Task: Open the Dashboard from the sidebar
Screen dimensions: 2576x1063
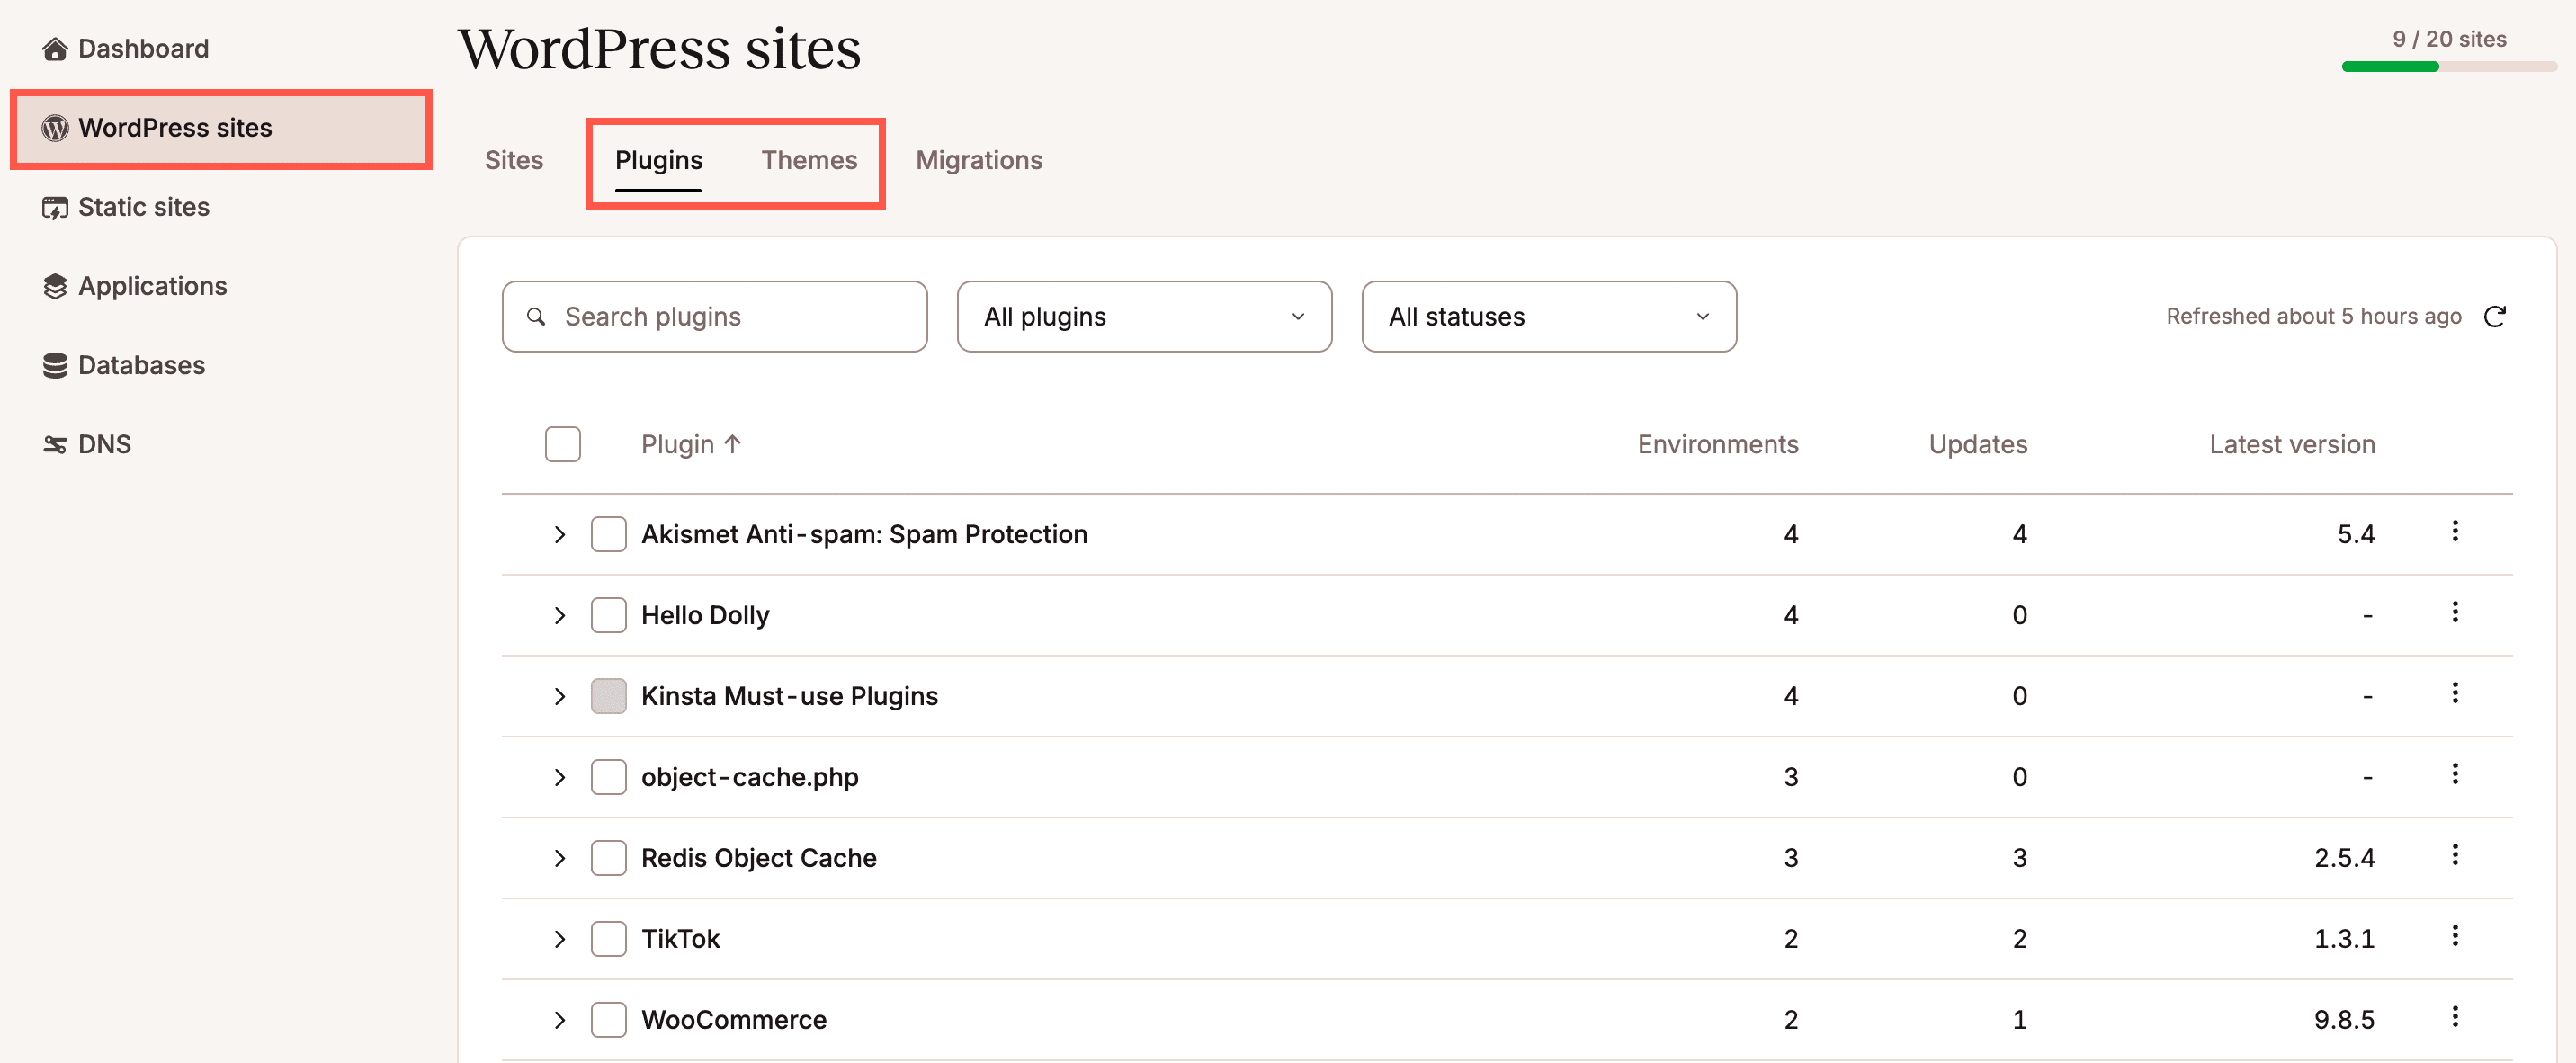Action: 141,47
